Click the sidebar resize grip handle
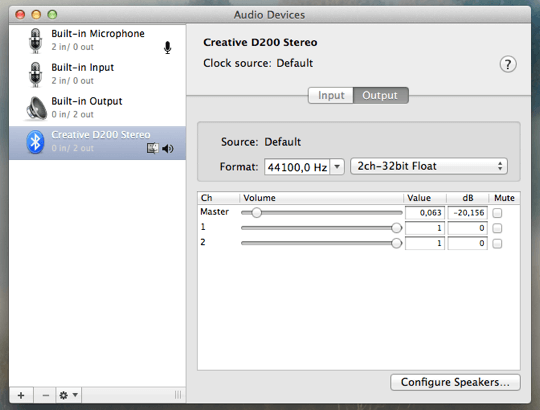Viewport: 540px width, 410px height. pos(178,395)
